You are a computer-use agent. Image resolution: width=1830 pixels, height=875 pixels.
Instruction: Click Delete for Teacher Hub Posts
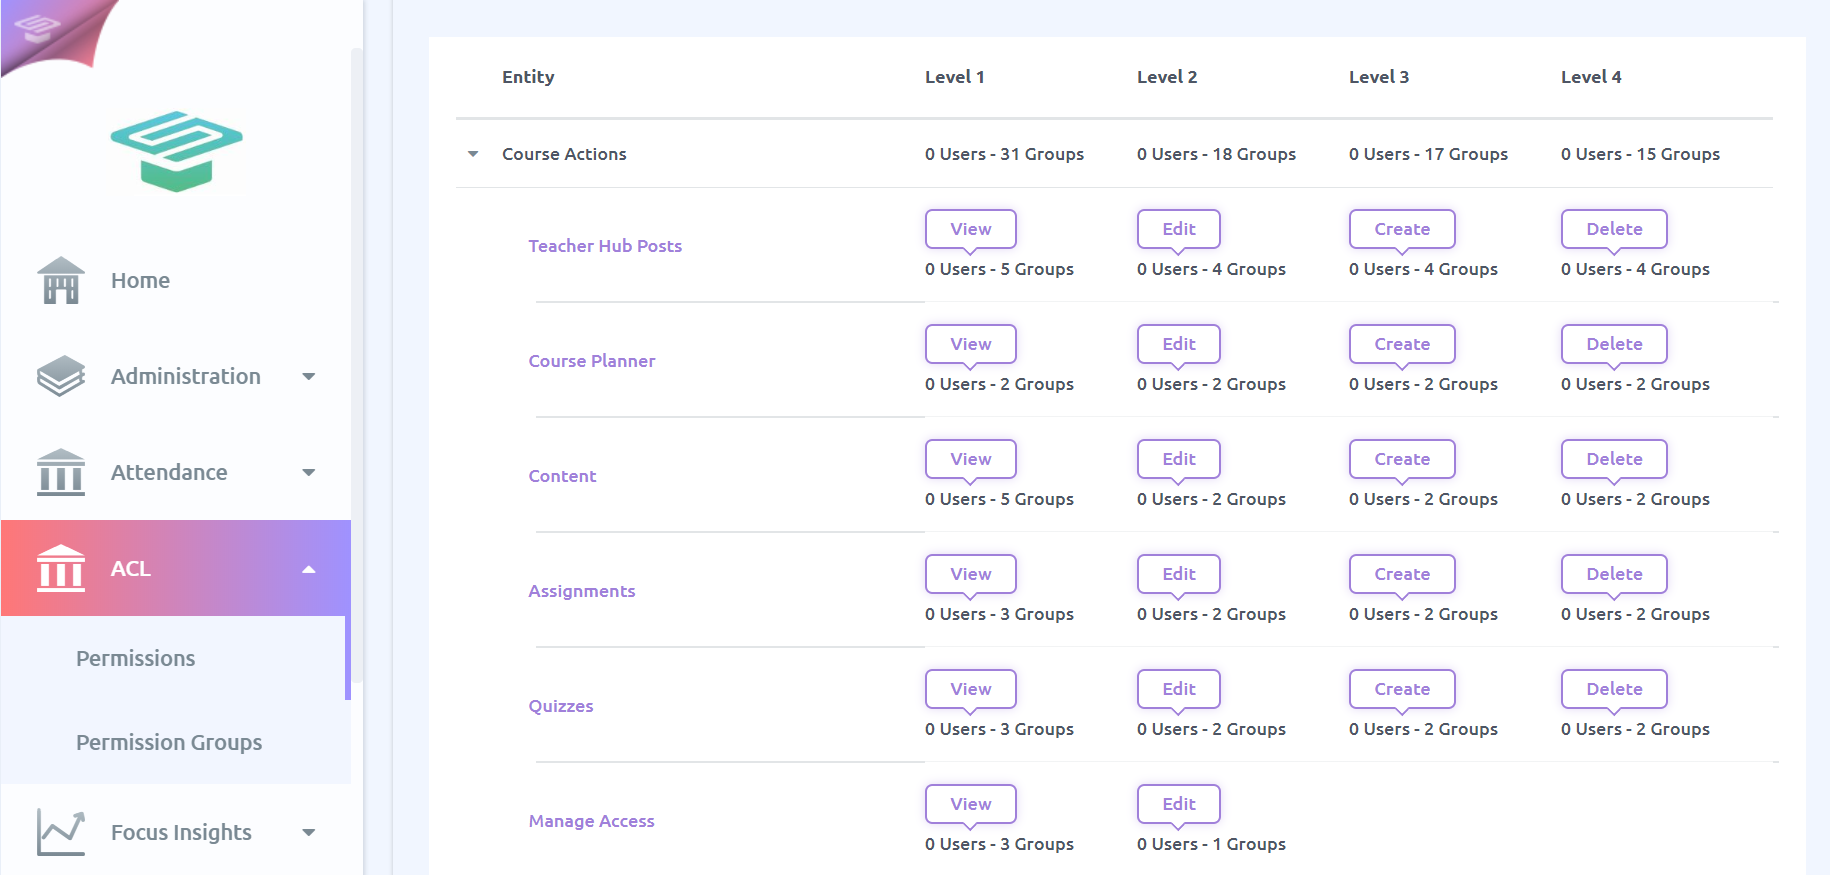[x=1614, y=229]
